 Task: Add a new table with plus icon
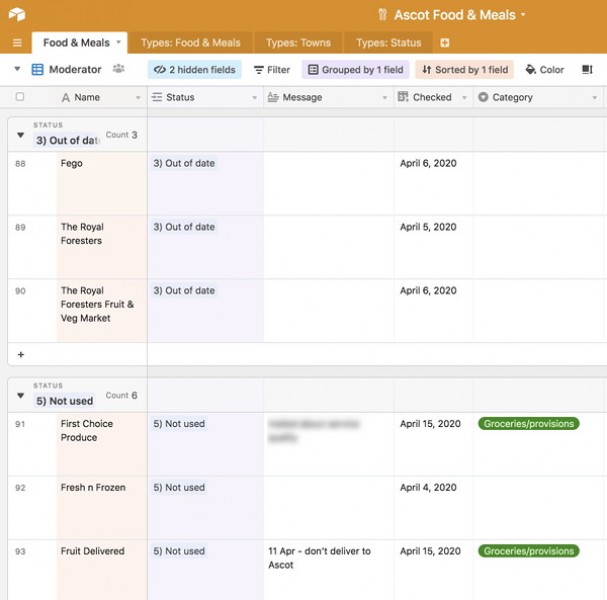[x=445, y=43]
